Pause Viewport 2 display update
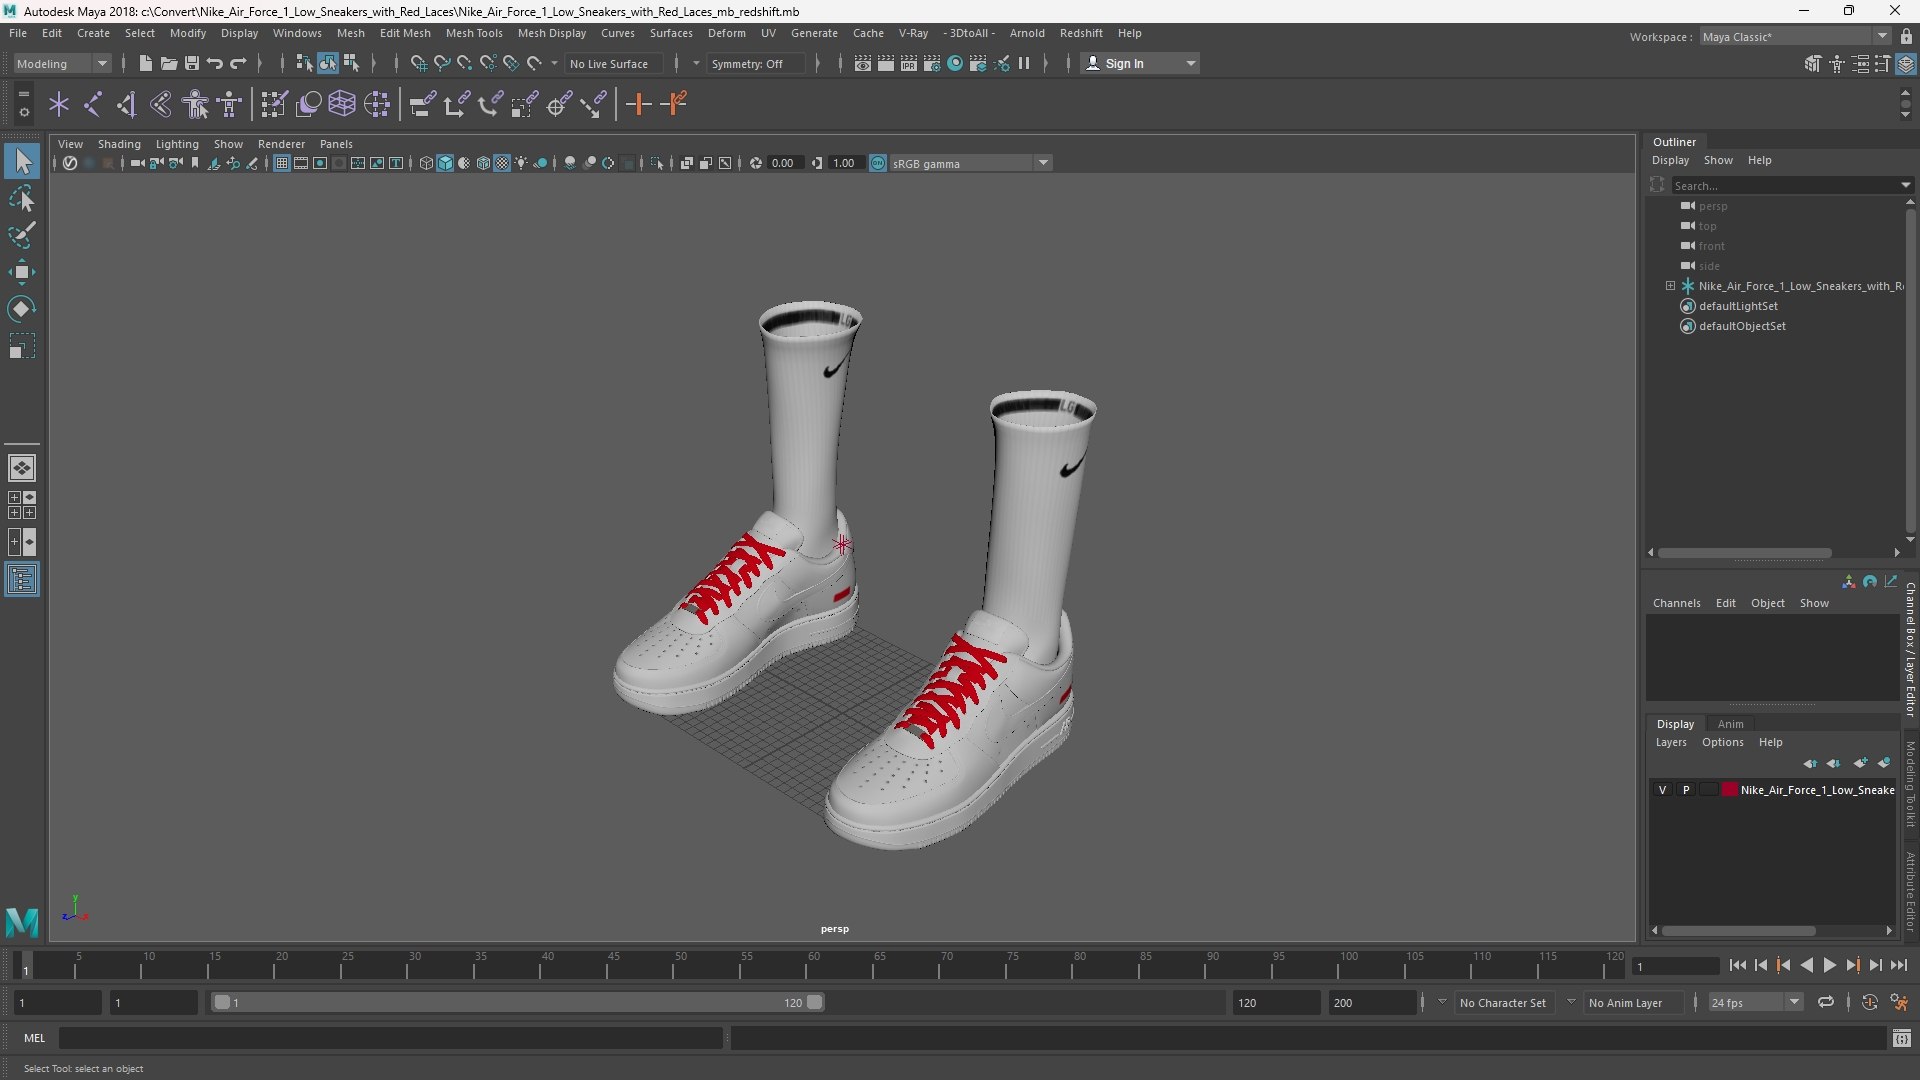 tap(1024, 63)
